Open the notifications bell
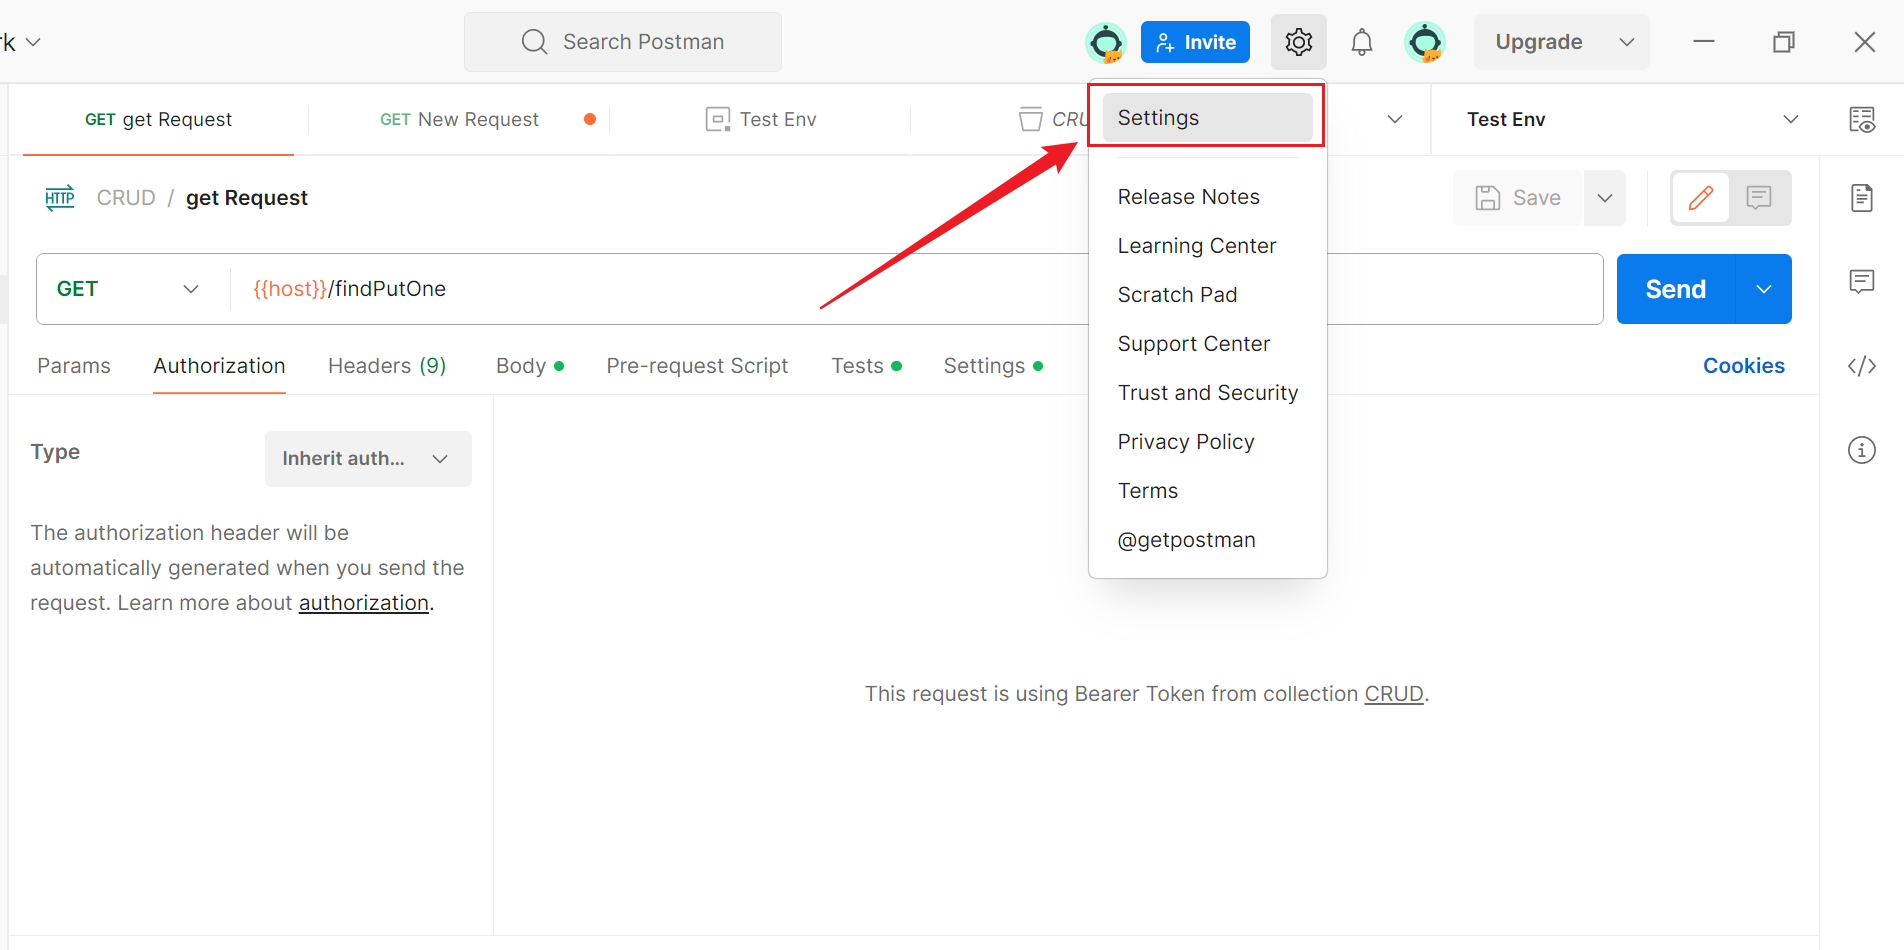1904x950 pixels. [1361, 42]
